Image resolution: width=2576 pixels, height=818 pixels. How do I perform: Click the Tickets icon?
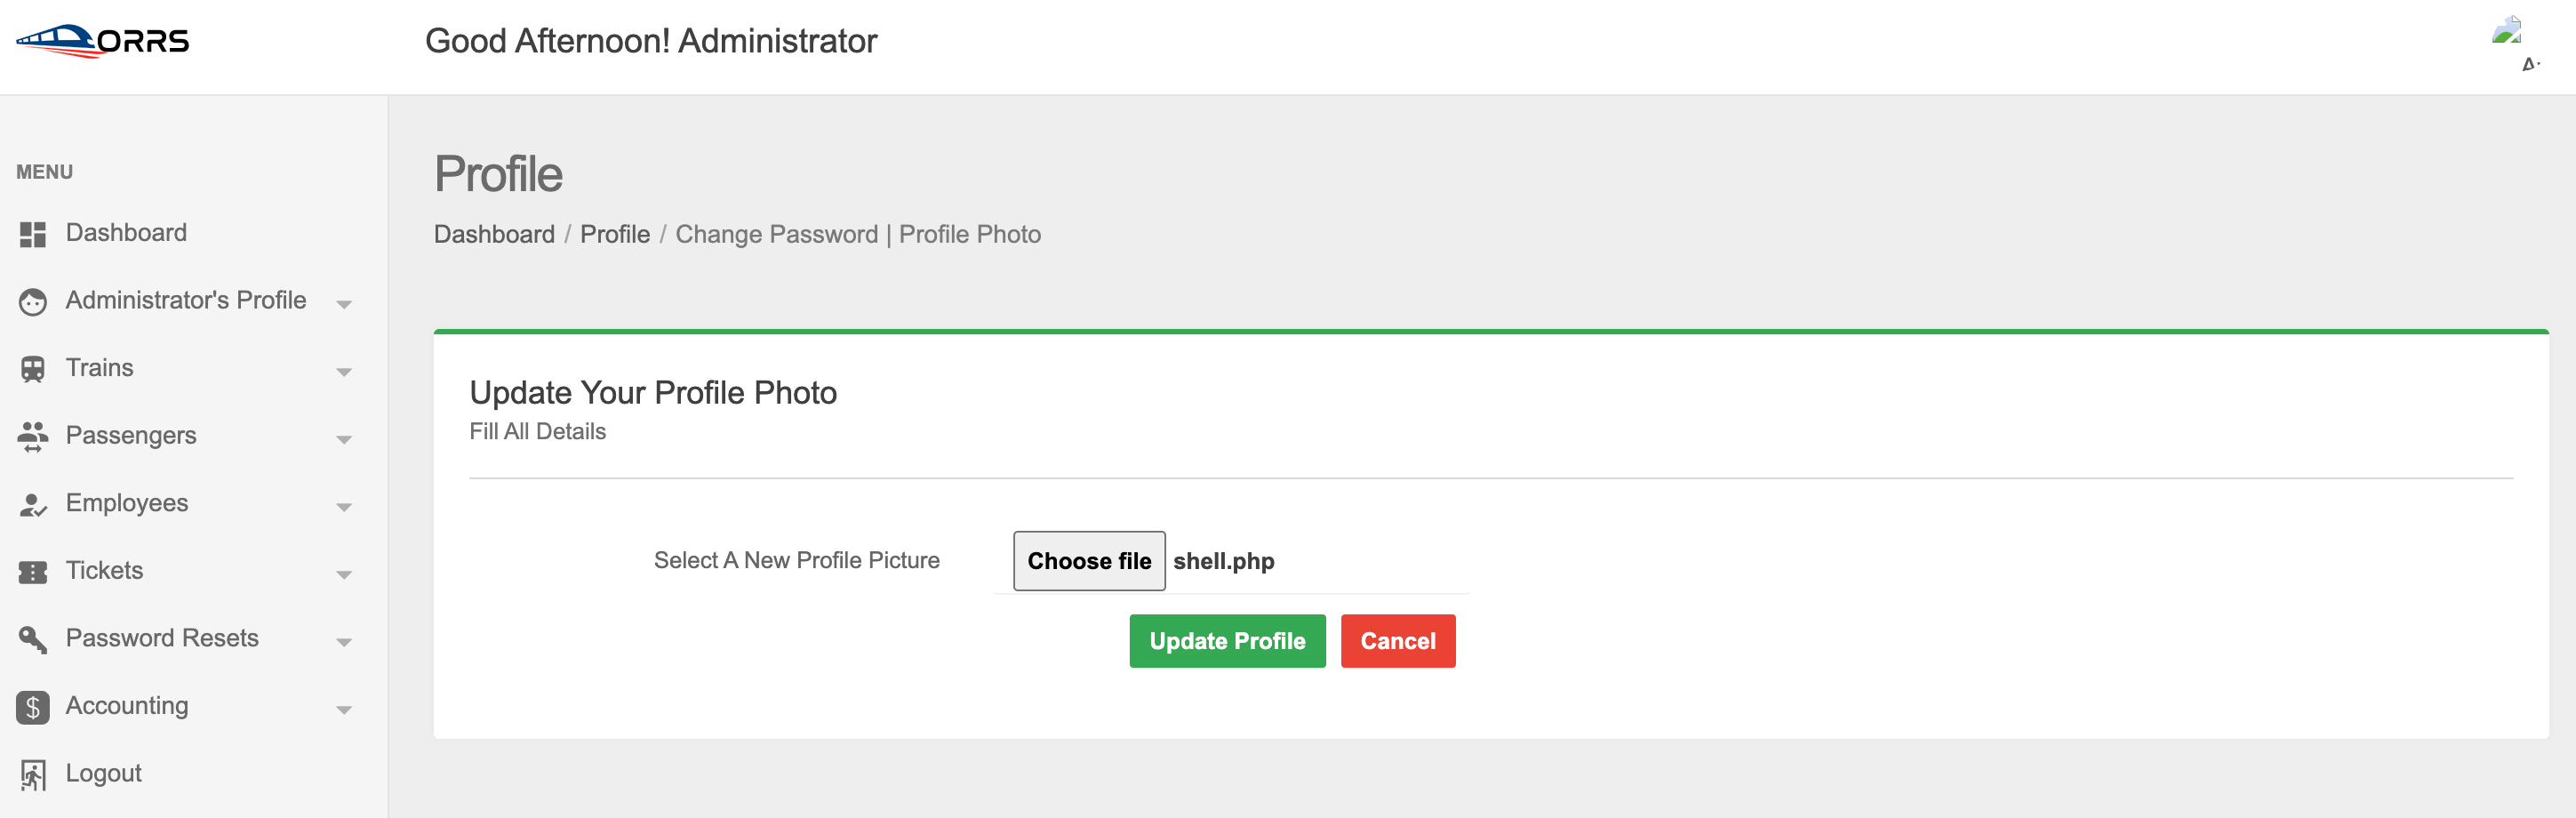click(33, 572)
